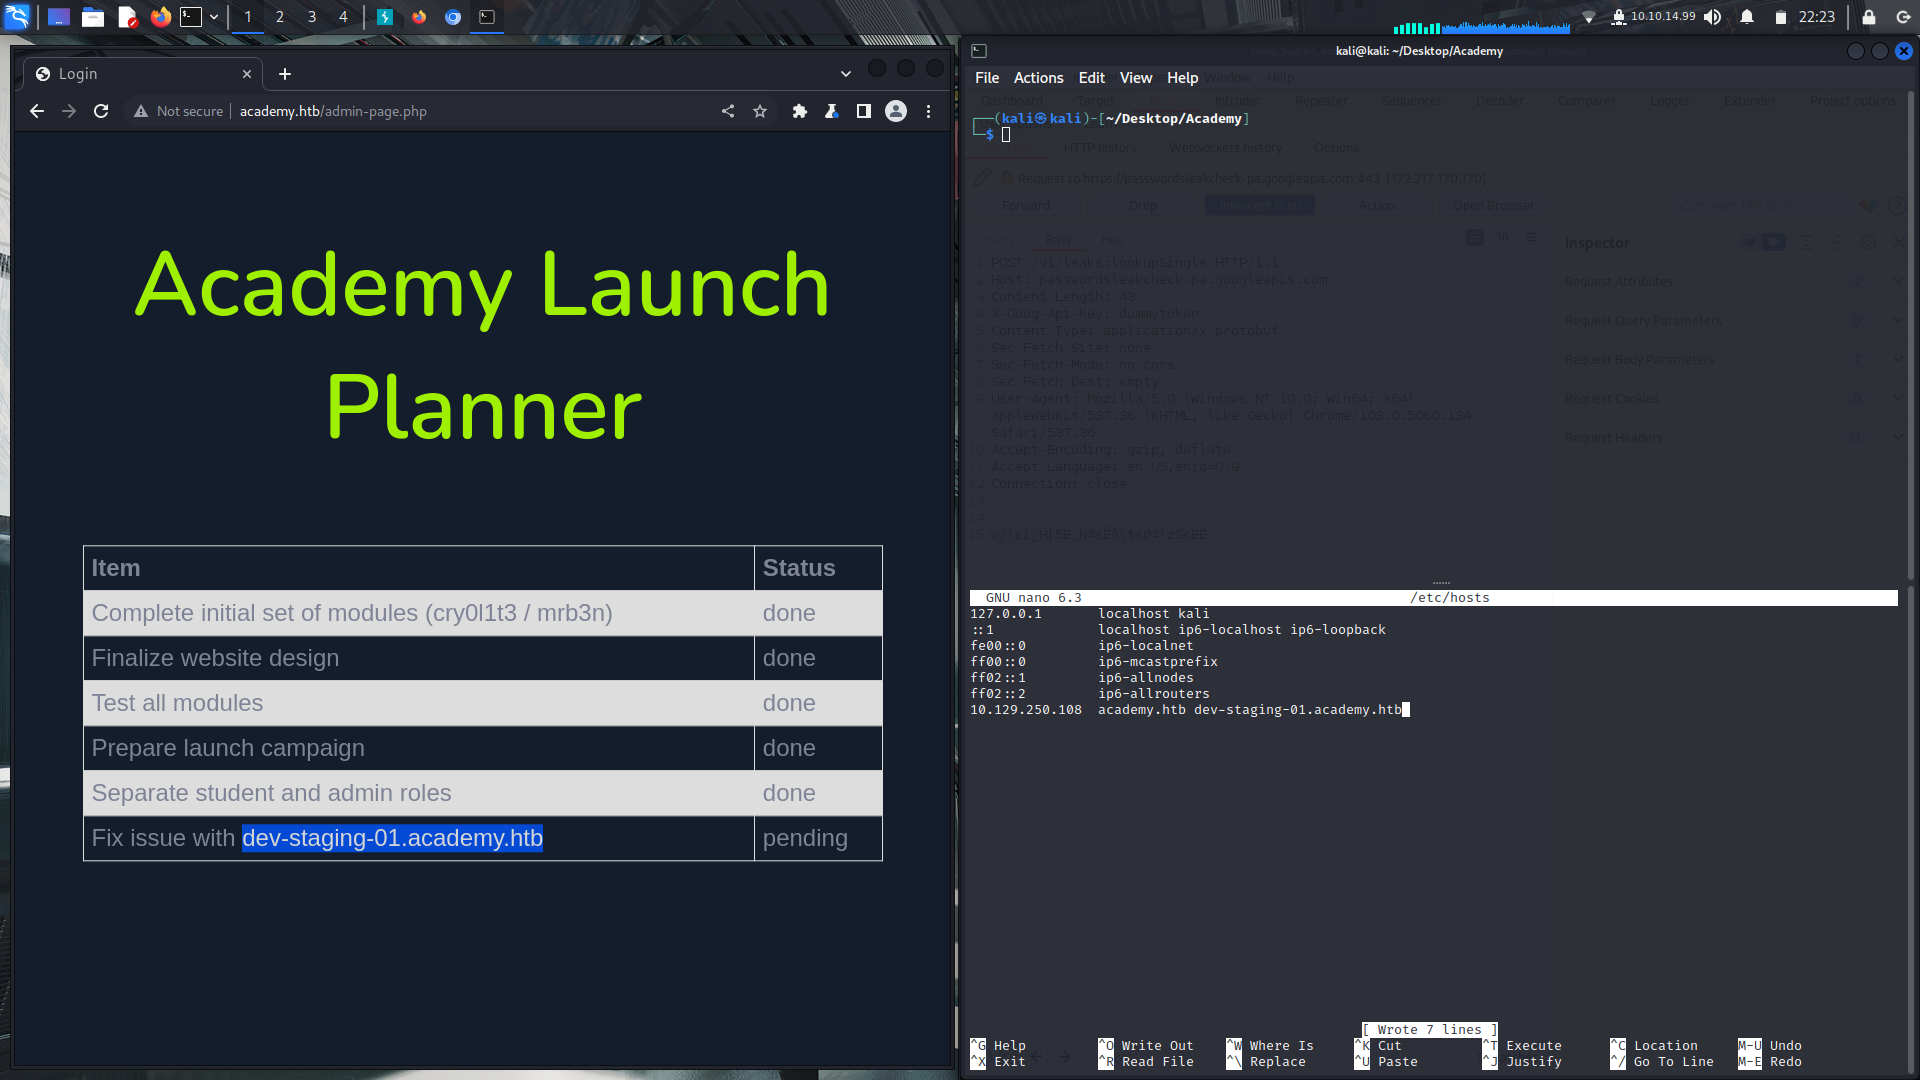Toggle notifications bell in system tray
This screenshot has height=1080, width=1920.
1747,17
